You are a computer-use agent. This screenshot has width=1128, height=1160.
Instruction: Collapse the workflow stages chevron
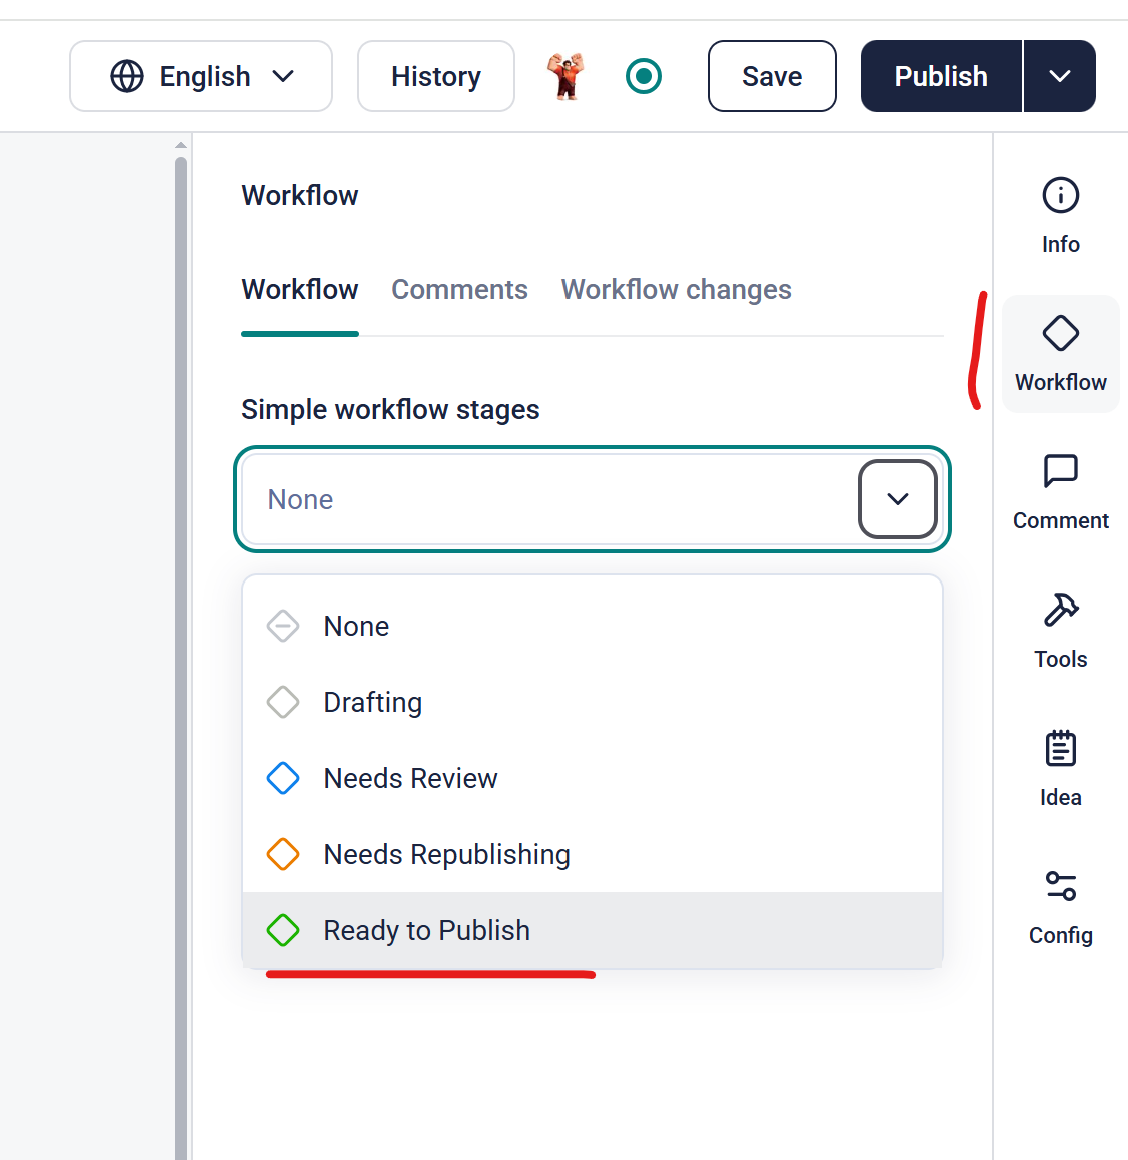897,499
